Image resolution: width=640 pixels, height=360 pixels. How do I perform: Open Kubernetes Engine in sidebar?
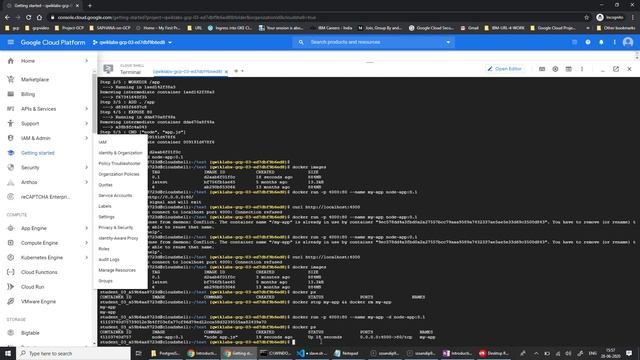click(x=42, y=258)
